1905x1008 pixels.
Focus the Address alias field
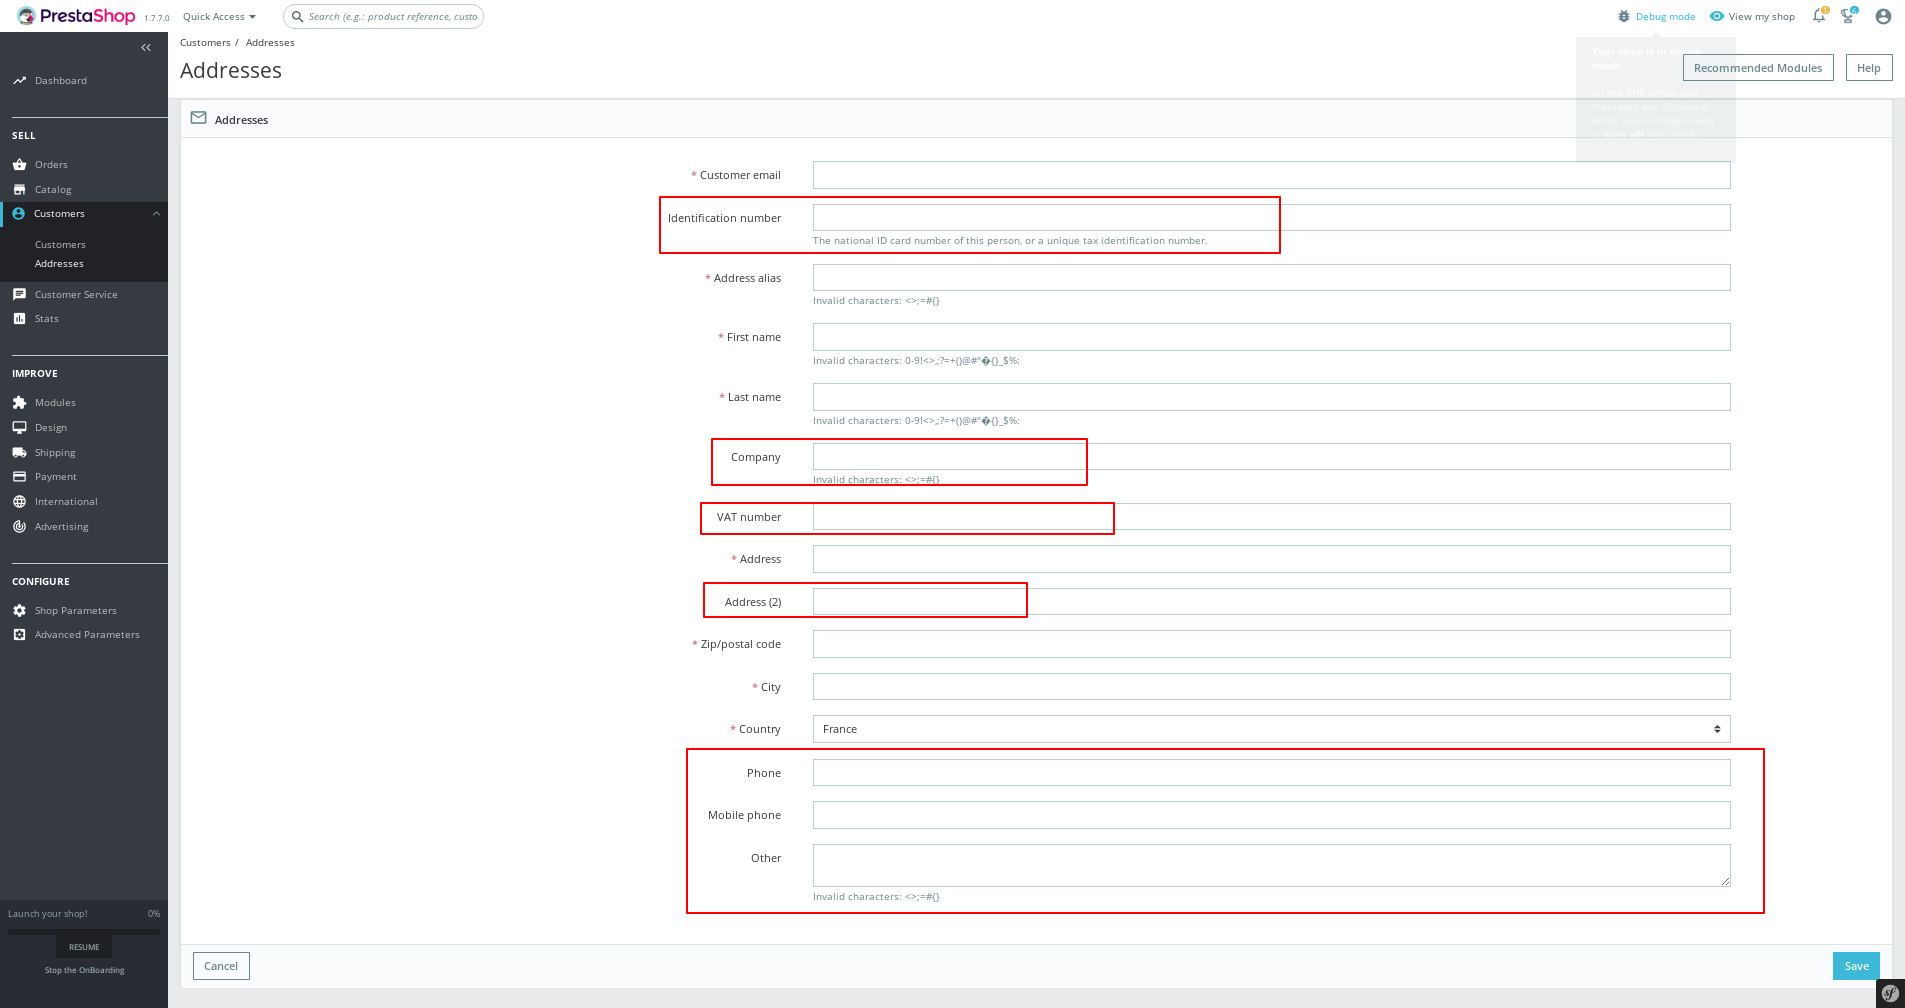(x=1271, y=278)
